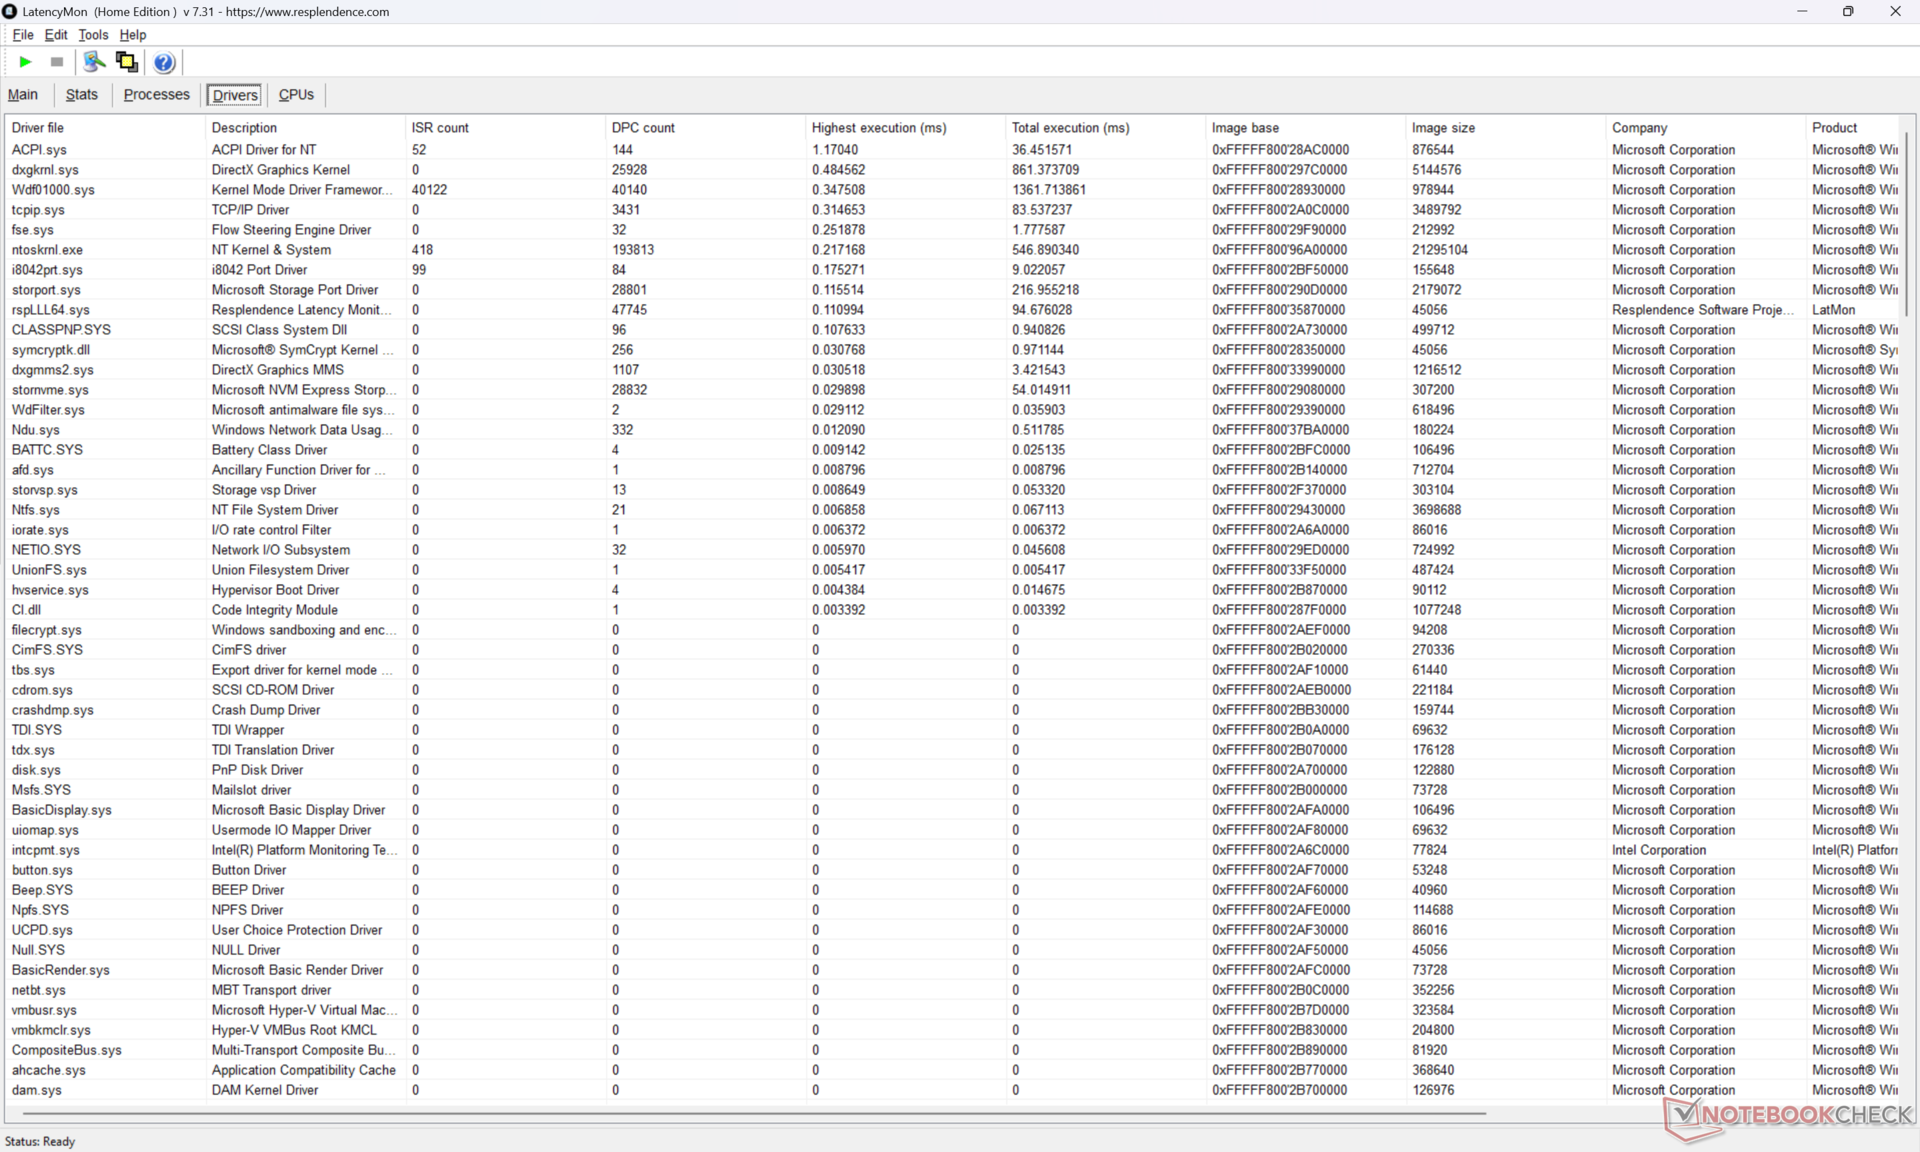Screen dimensions: 1920x1152
Task: Sort by the Highest execution (ms) column header
Action: coord(878,128)
